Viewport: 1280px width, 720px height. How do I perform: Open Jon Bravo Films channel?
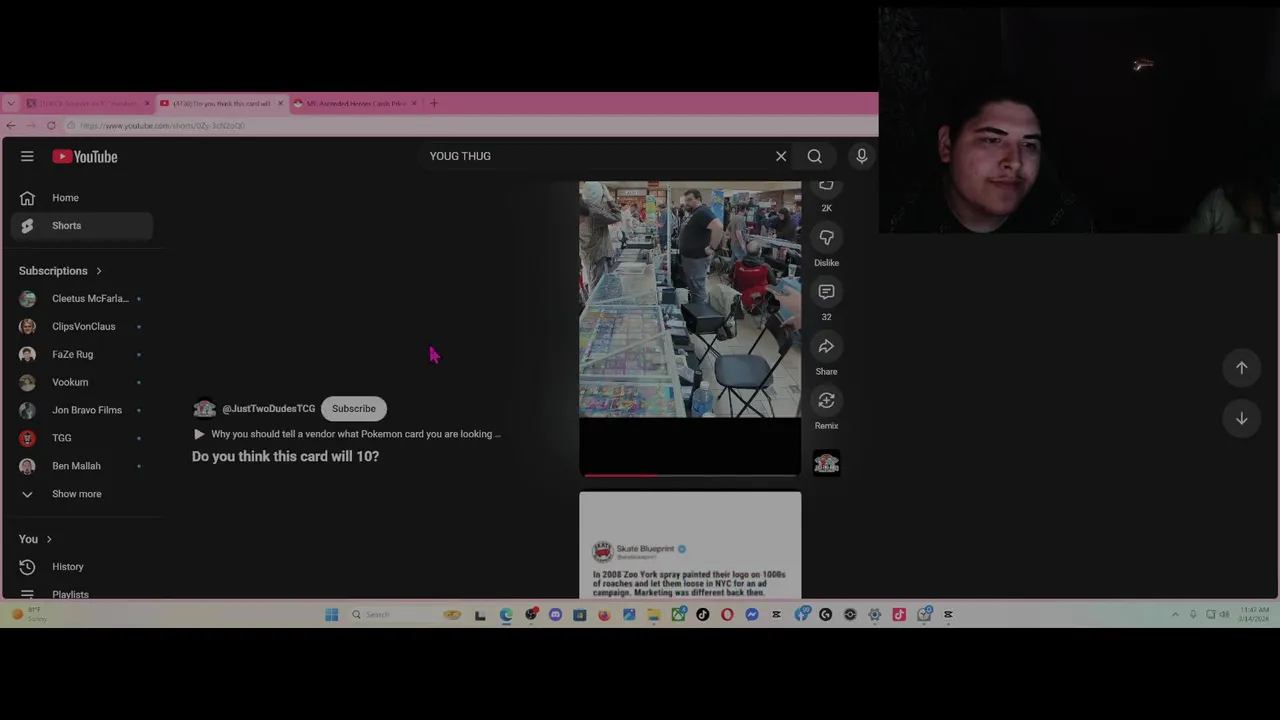82,410
